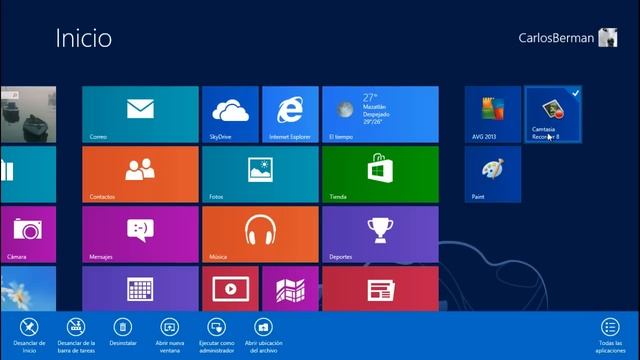
Task: Open the Música tile
Action: click(260, 234)
